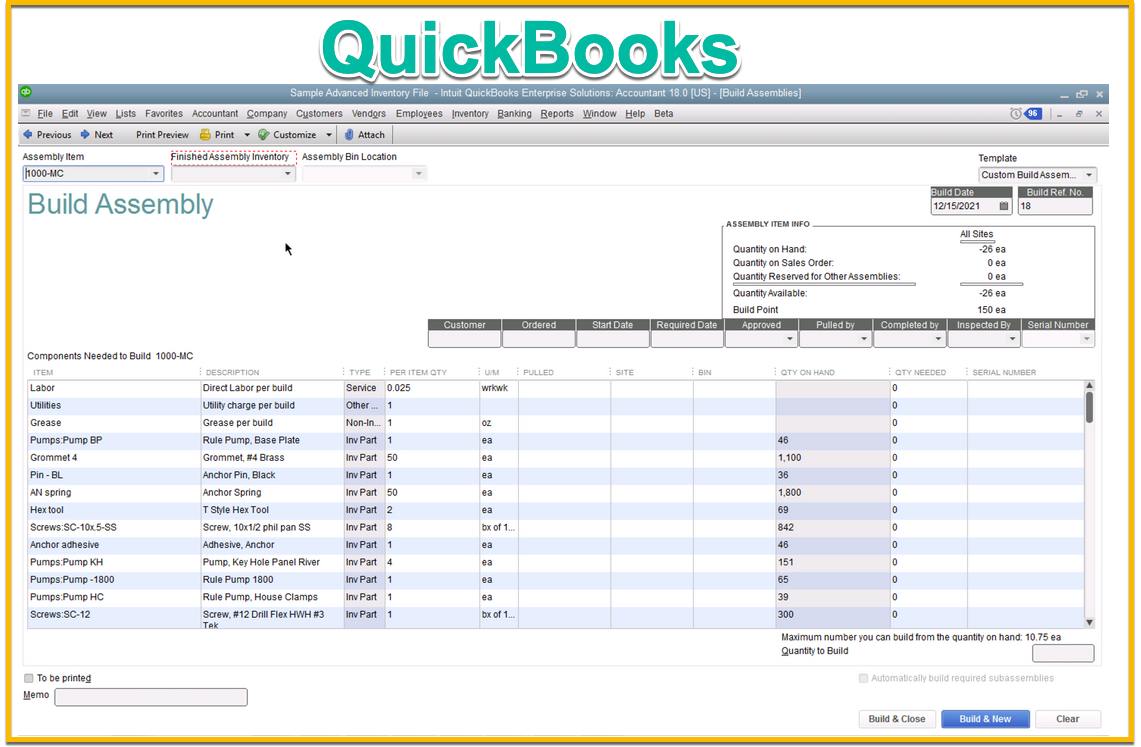Screen dimensions: 1141x747
Task: Open the Build Date calendar picker
Action: (1004, 206)
